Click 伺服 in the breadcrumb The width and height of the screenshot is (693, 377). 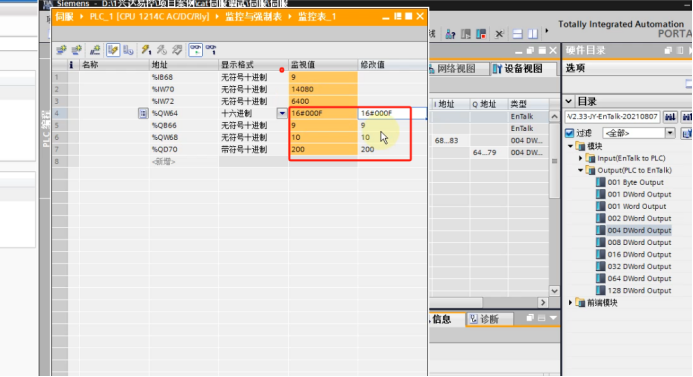tap(65, 17)
